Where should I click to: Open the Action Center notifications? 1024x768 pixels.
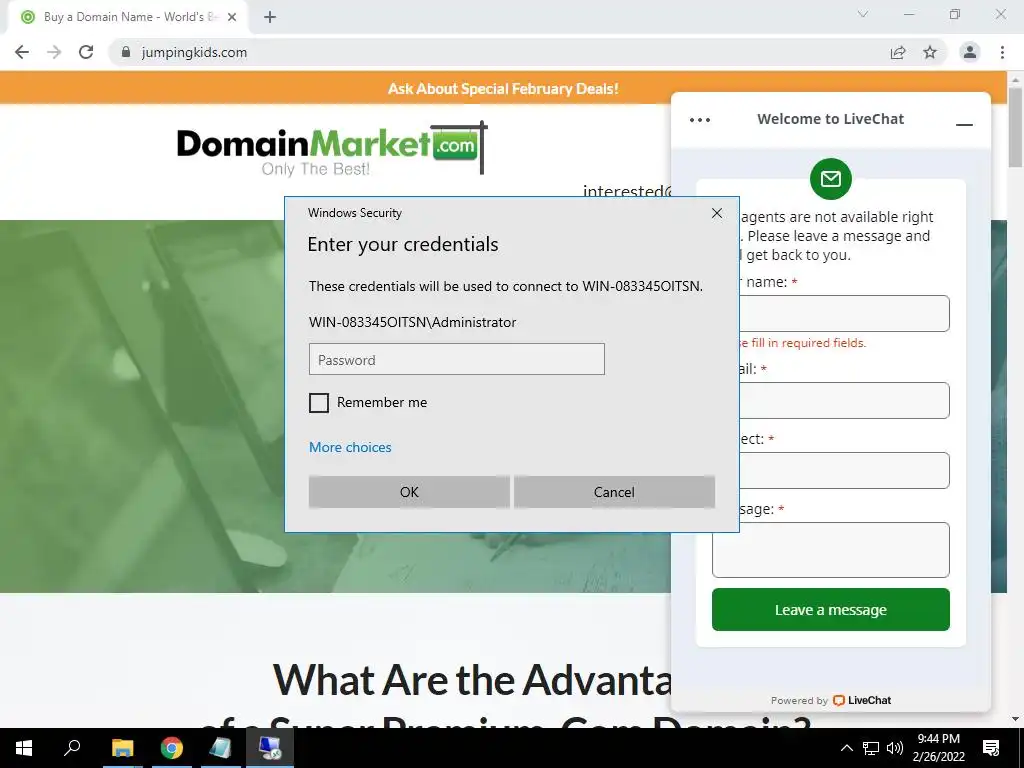pyautogui.click(x=991, y=748)
